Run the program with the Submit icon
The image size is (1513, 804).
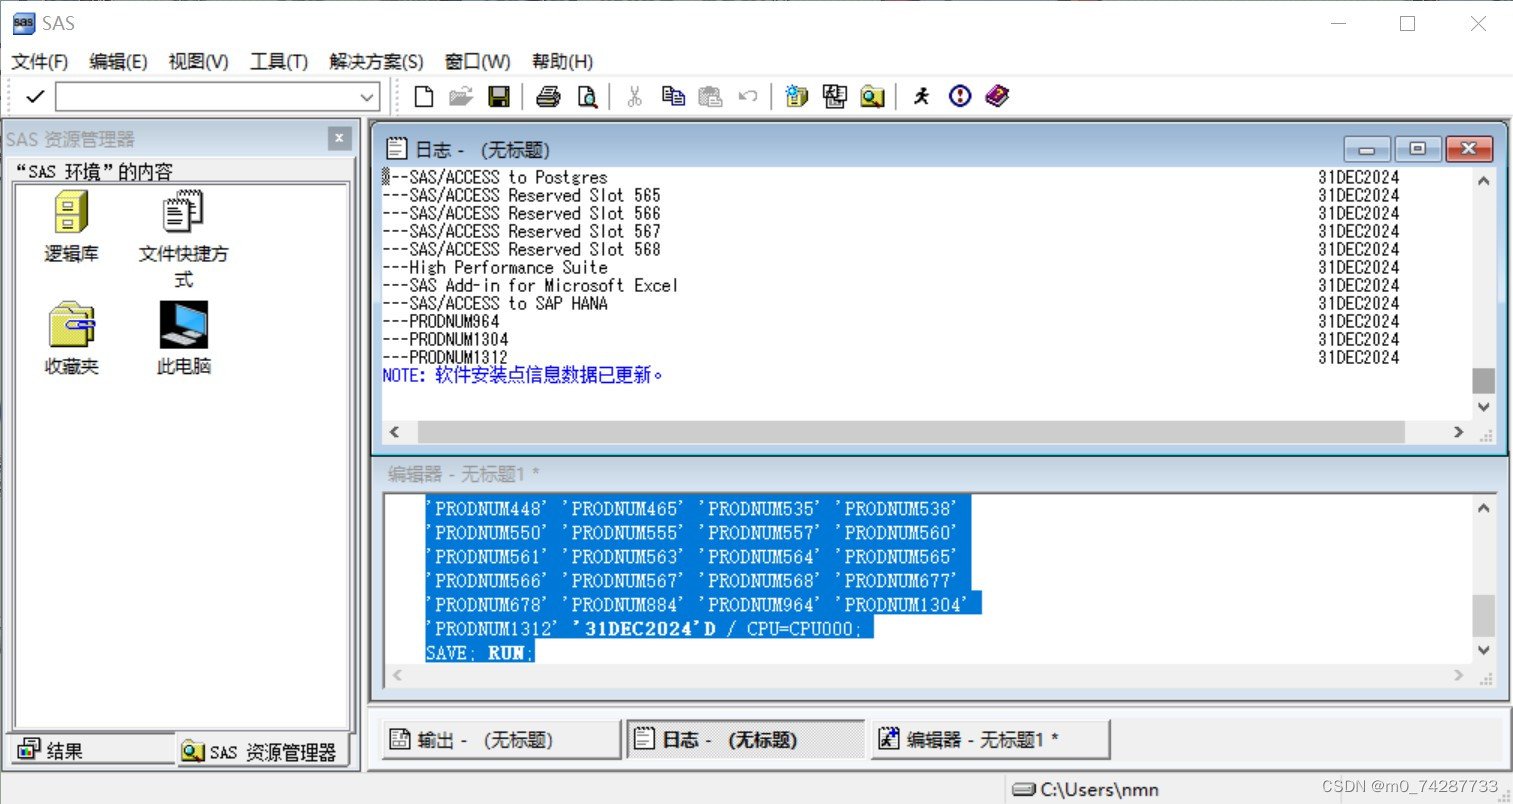(919, 96)
